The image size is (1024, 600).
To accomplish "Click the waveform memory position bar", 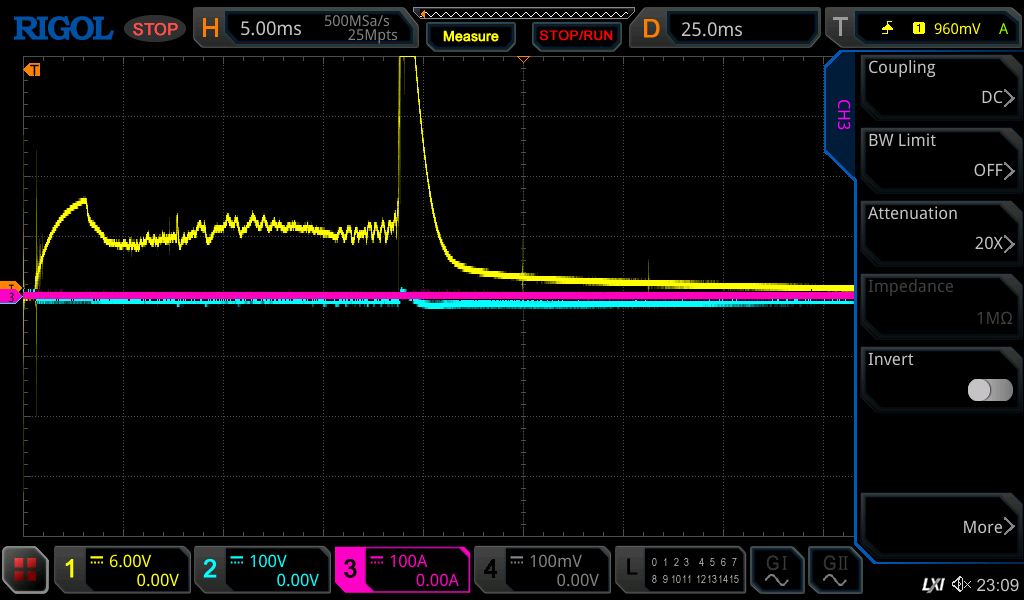I will pyautogui.click(x=523, y=13).
